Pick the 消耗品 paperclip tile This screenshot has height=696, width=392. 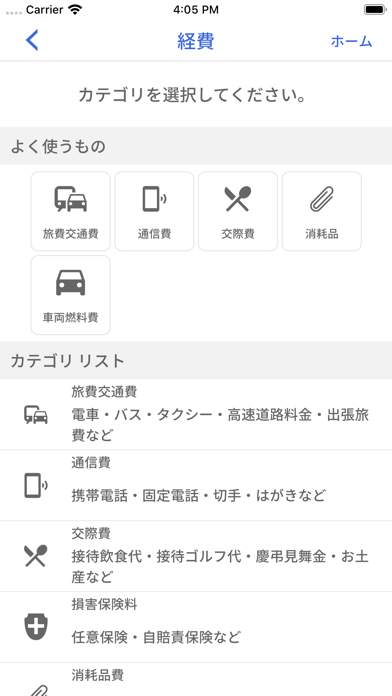point(322,211)
